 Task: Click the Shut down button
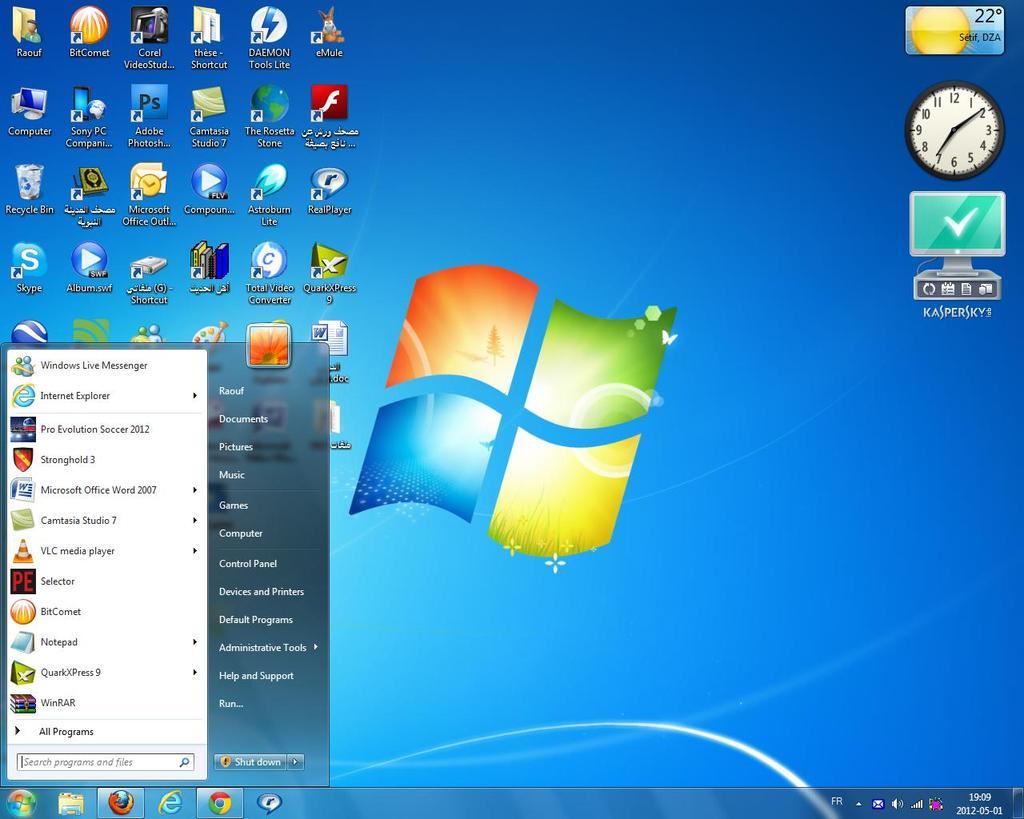(251, 762)
